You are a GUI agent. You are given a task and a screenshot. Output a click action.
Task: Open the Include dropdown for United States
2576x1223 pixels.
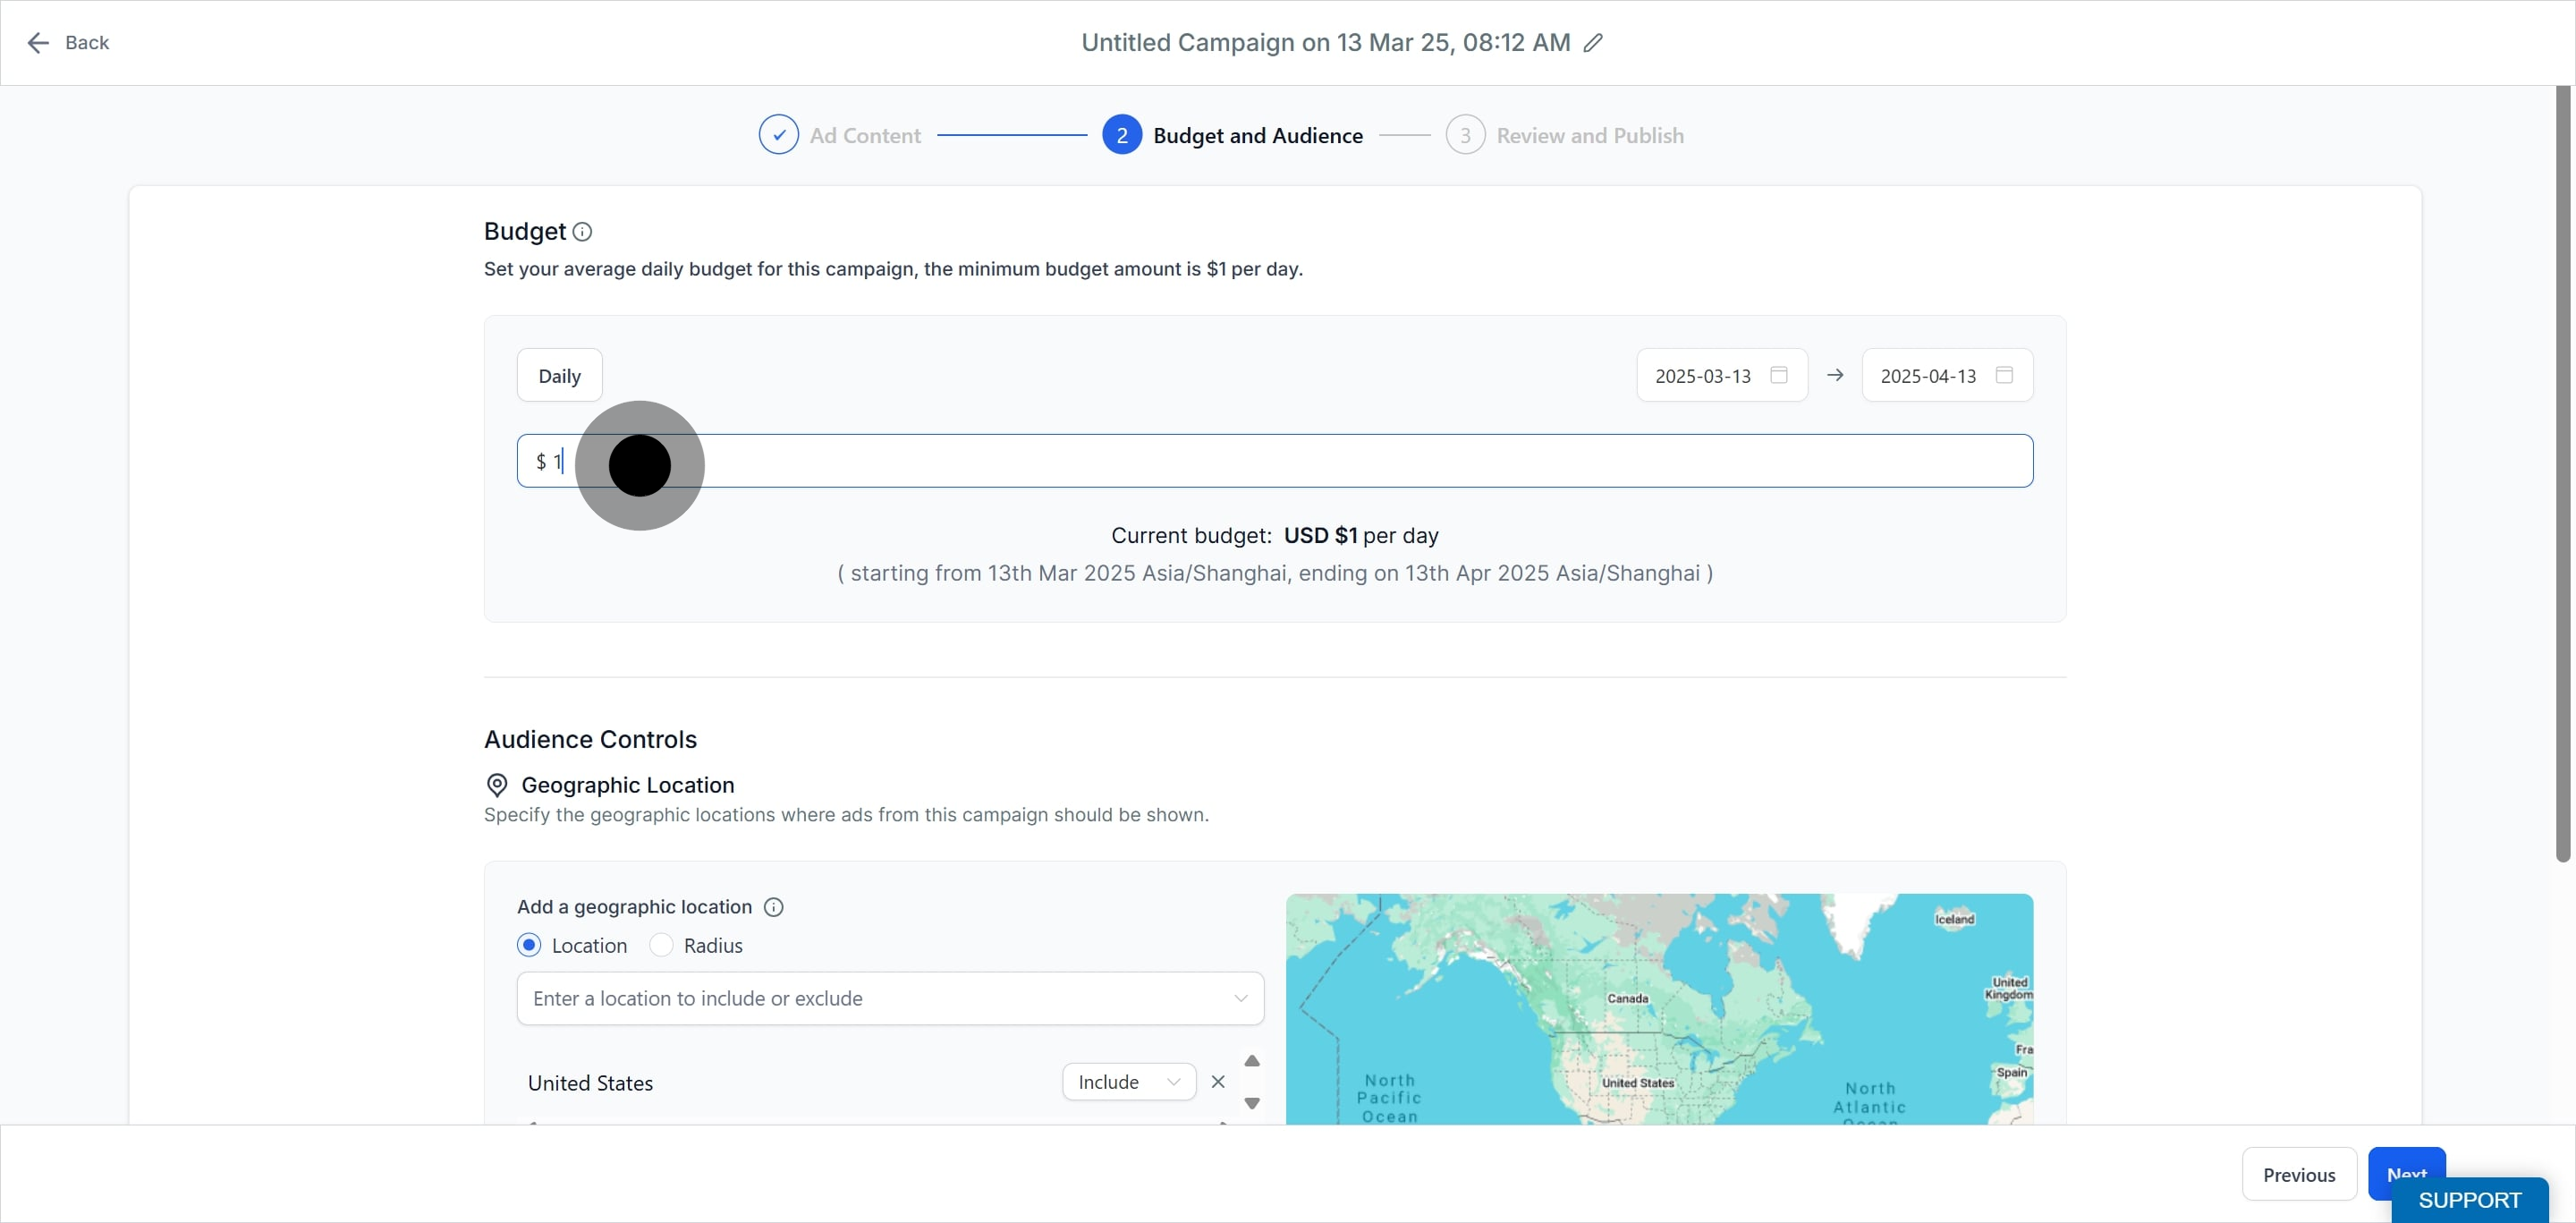[x=1129, y=1082]
